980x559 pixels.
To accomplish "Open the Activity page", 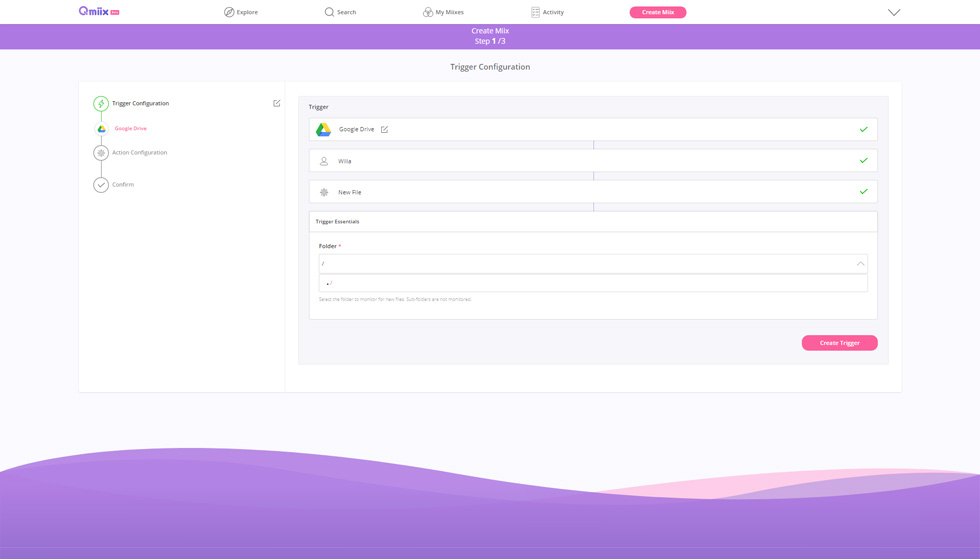I will coord(547,12).
